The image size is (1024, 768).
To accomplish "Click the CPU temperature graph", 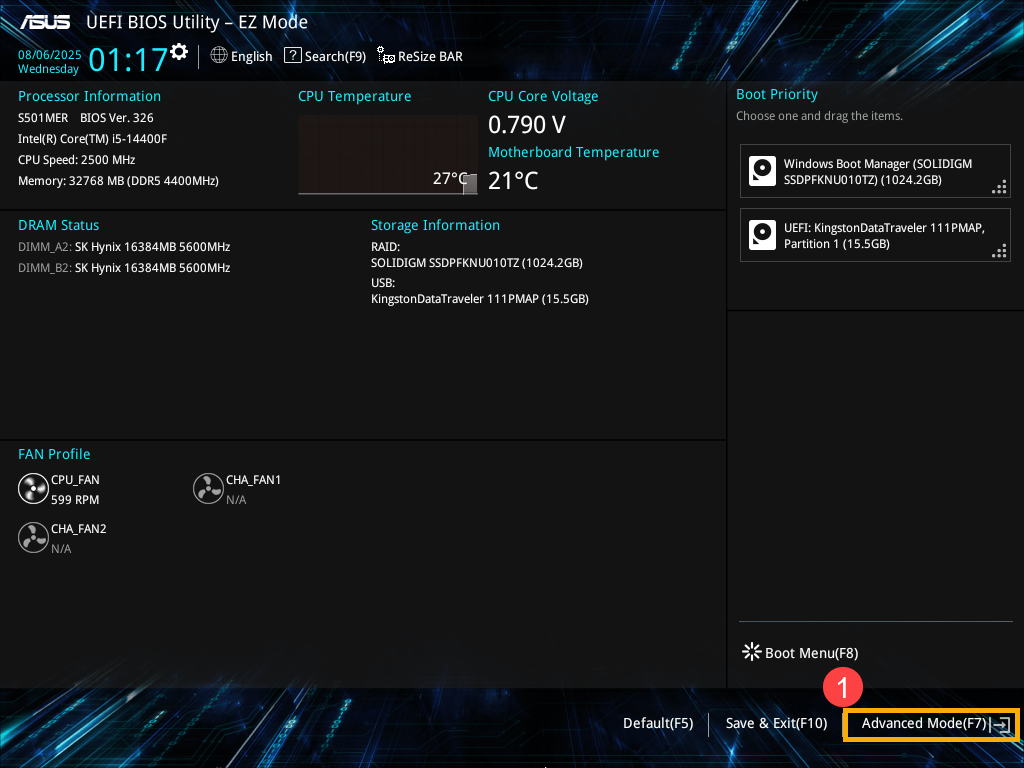I will (x=388, y=154).
